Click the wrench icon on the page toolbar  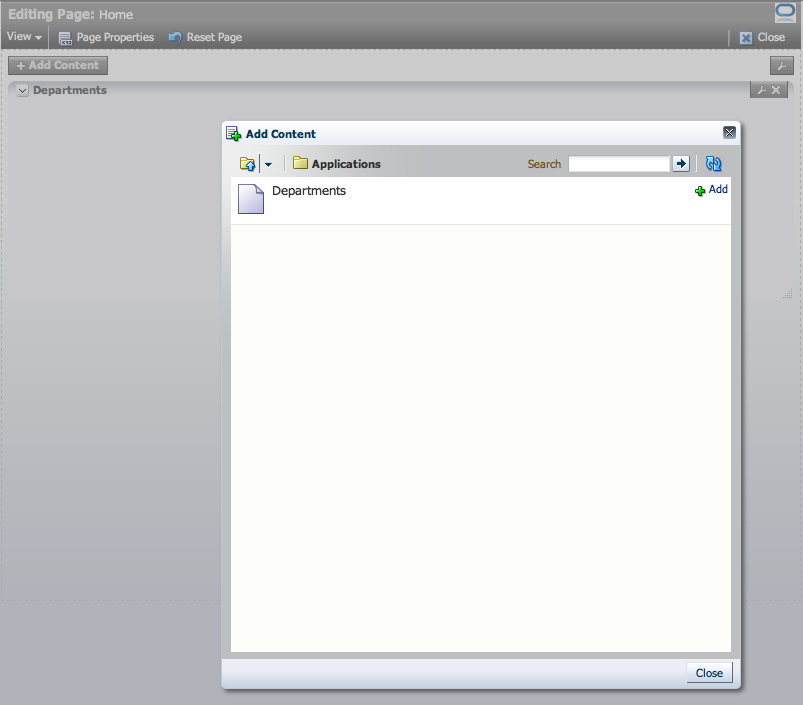781,64
